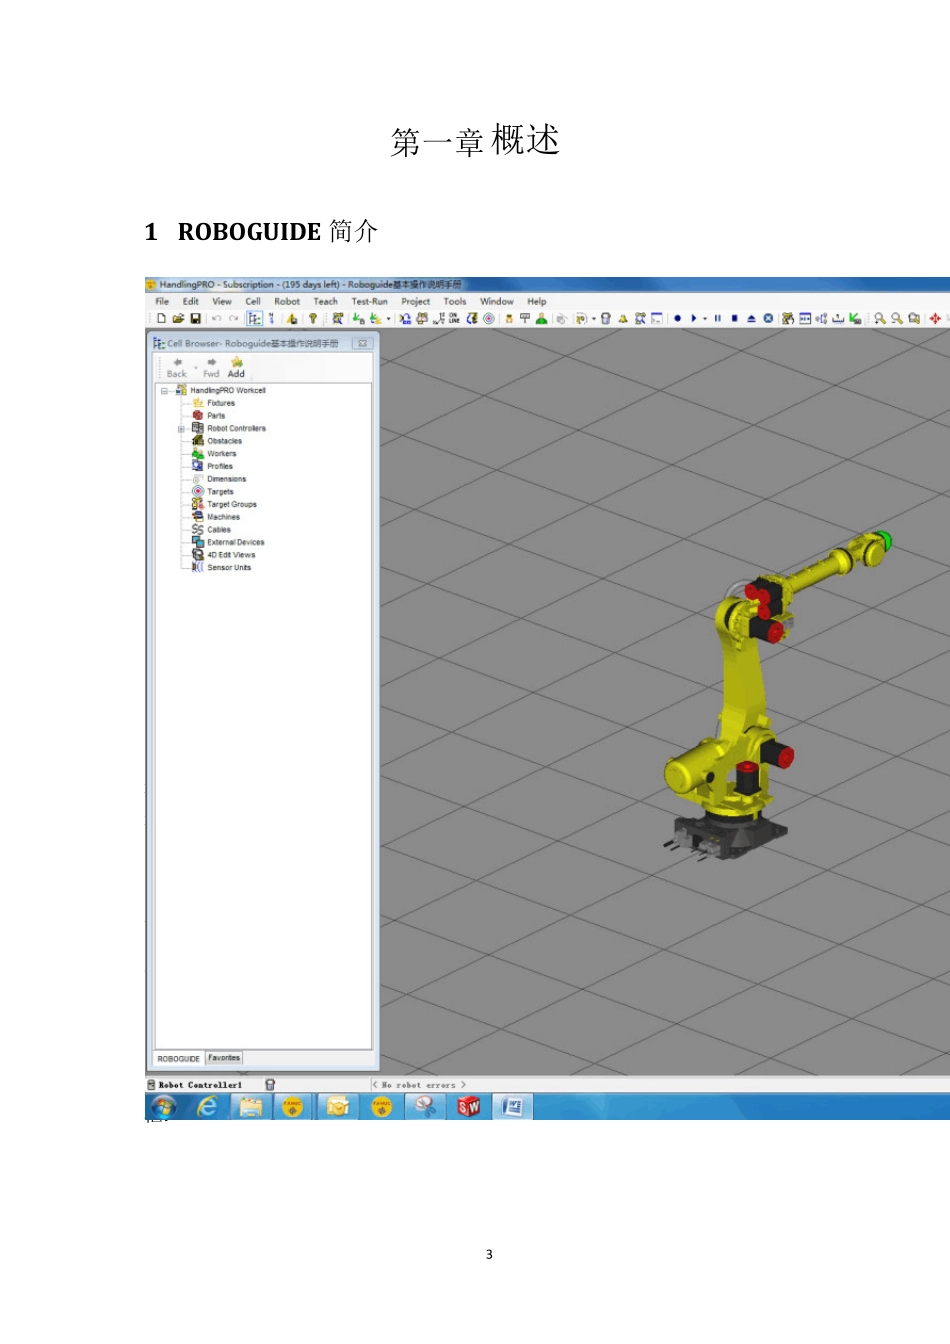The image size is (950, 1344).
Task: Open the Cell menu
Action: [x=253, y=301]
